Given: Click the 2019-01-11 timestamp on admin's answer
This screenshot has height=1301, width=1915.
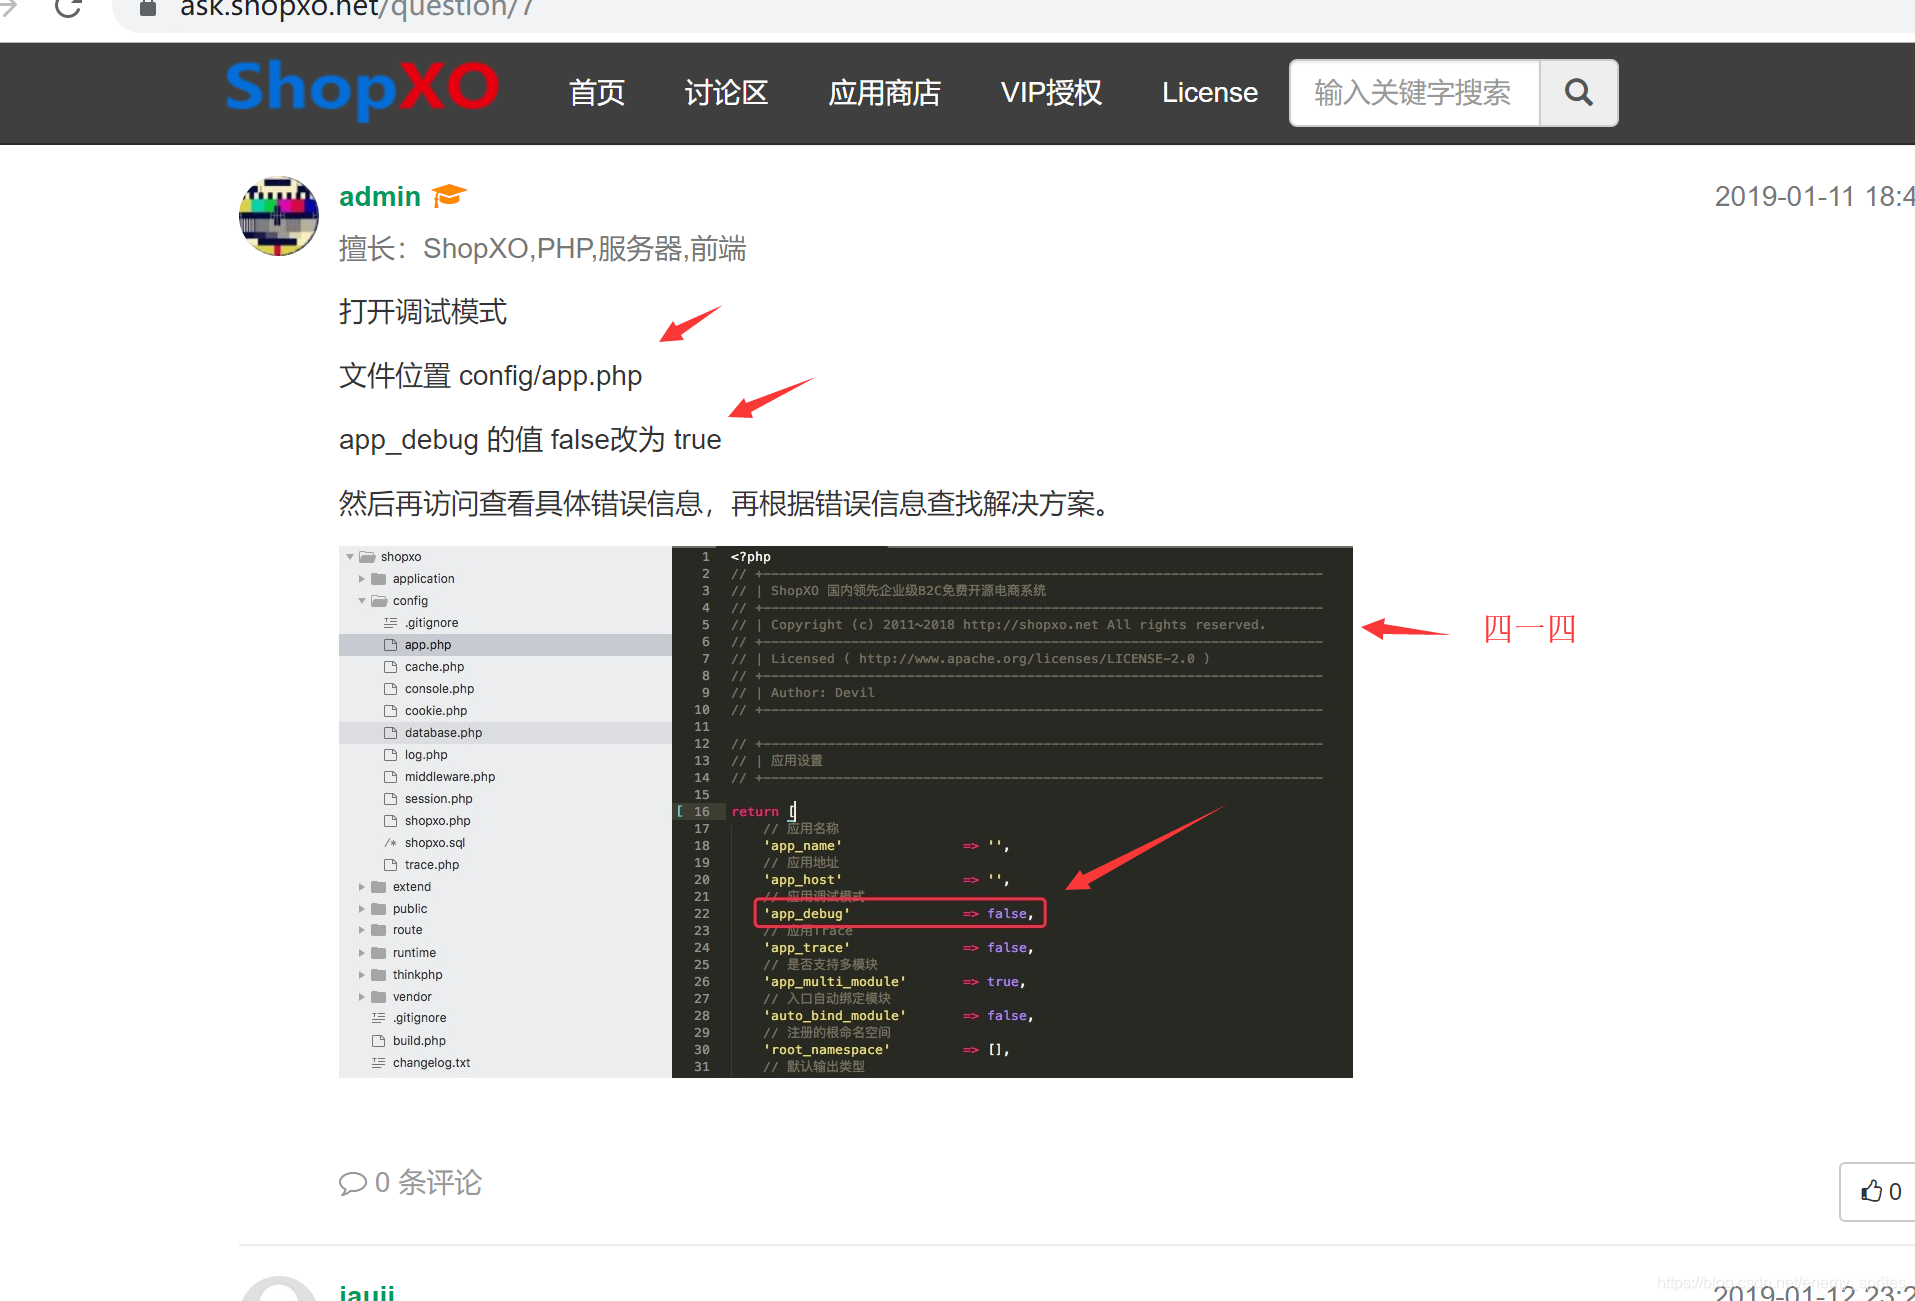Looking at the screenshot, I should point(1814,196).
